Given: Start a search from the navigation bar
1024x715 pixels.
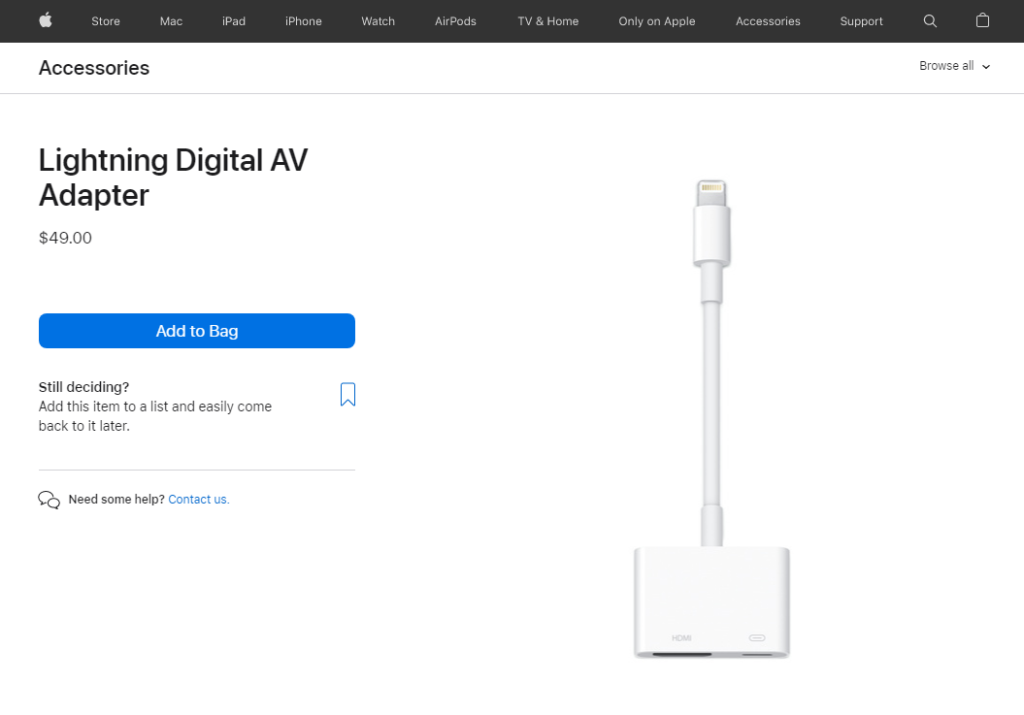Looking at the screenshot, I should coord(930,21).
